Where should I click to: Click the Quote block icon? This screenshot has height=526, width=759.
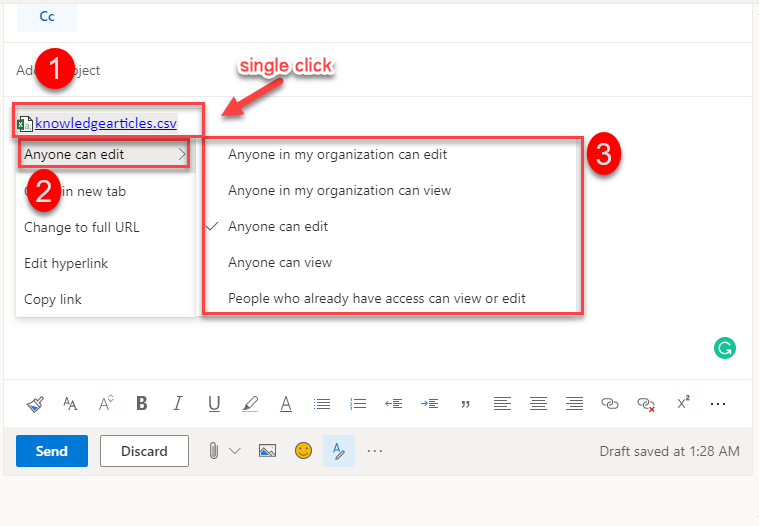[465, 404]
